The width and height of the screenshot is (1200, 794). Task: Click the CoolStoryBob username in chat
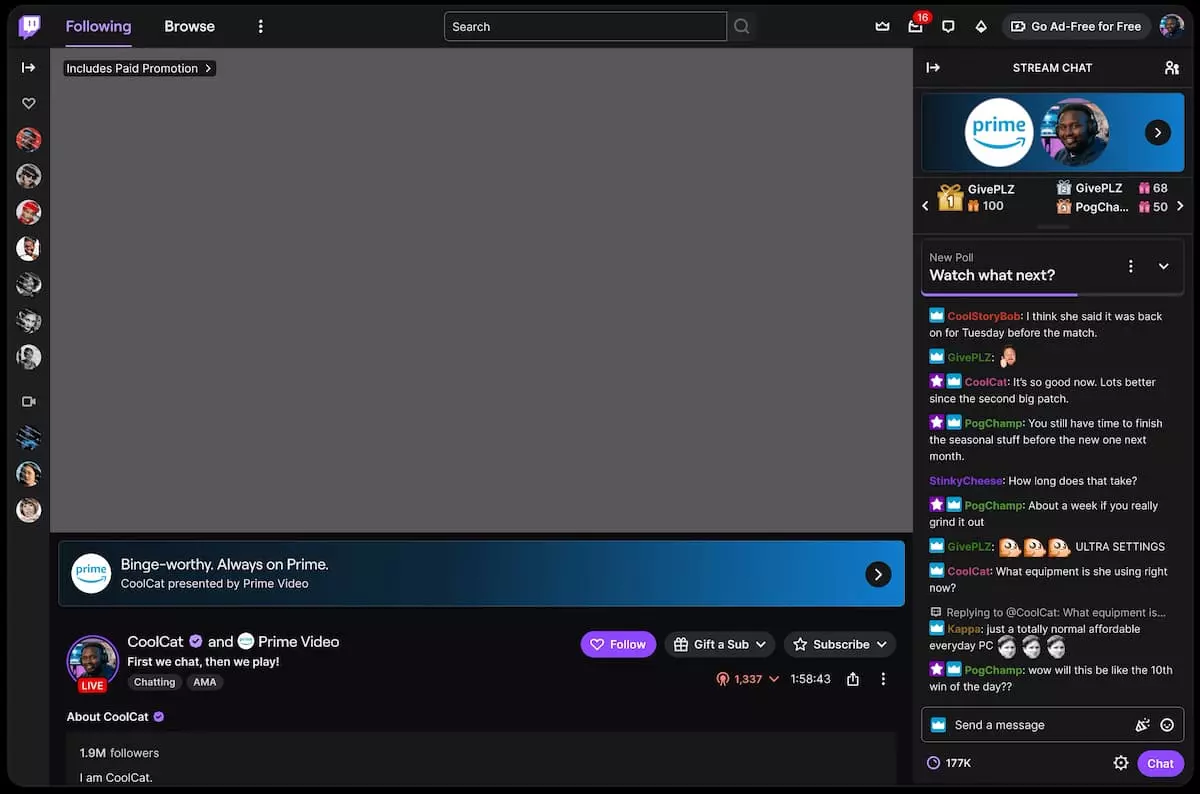[x=984, y=316]
